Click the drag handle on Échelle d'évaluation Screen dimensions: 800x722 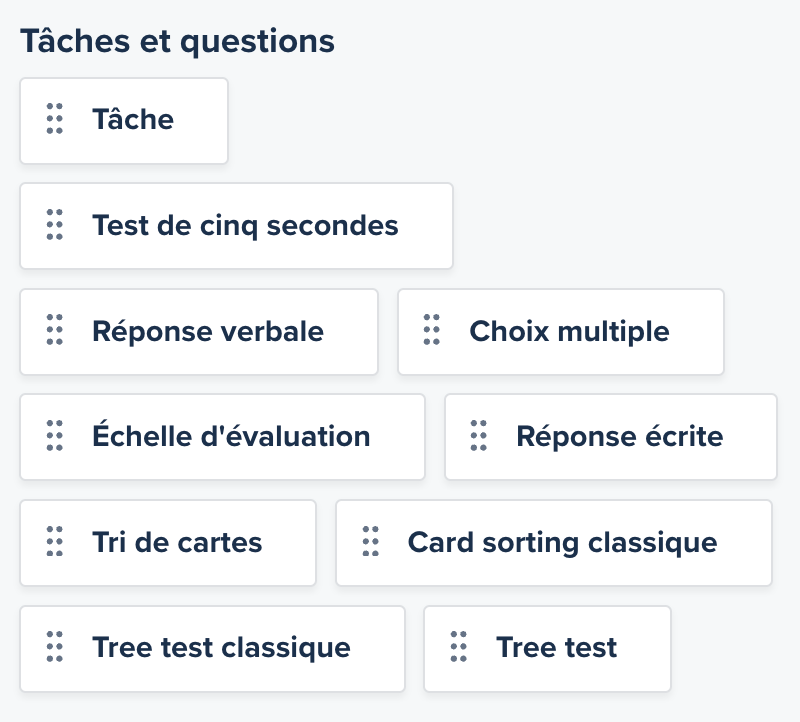[x=54, y=437]
